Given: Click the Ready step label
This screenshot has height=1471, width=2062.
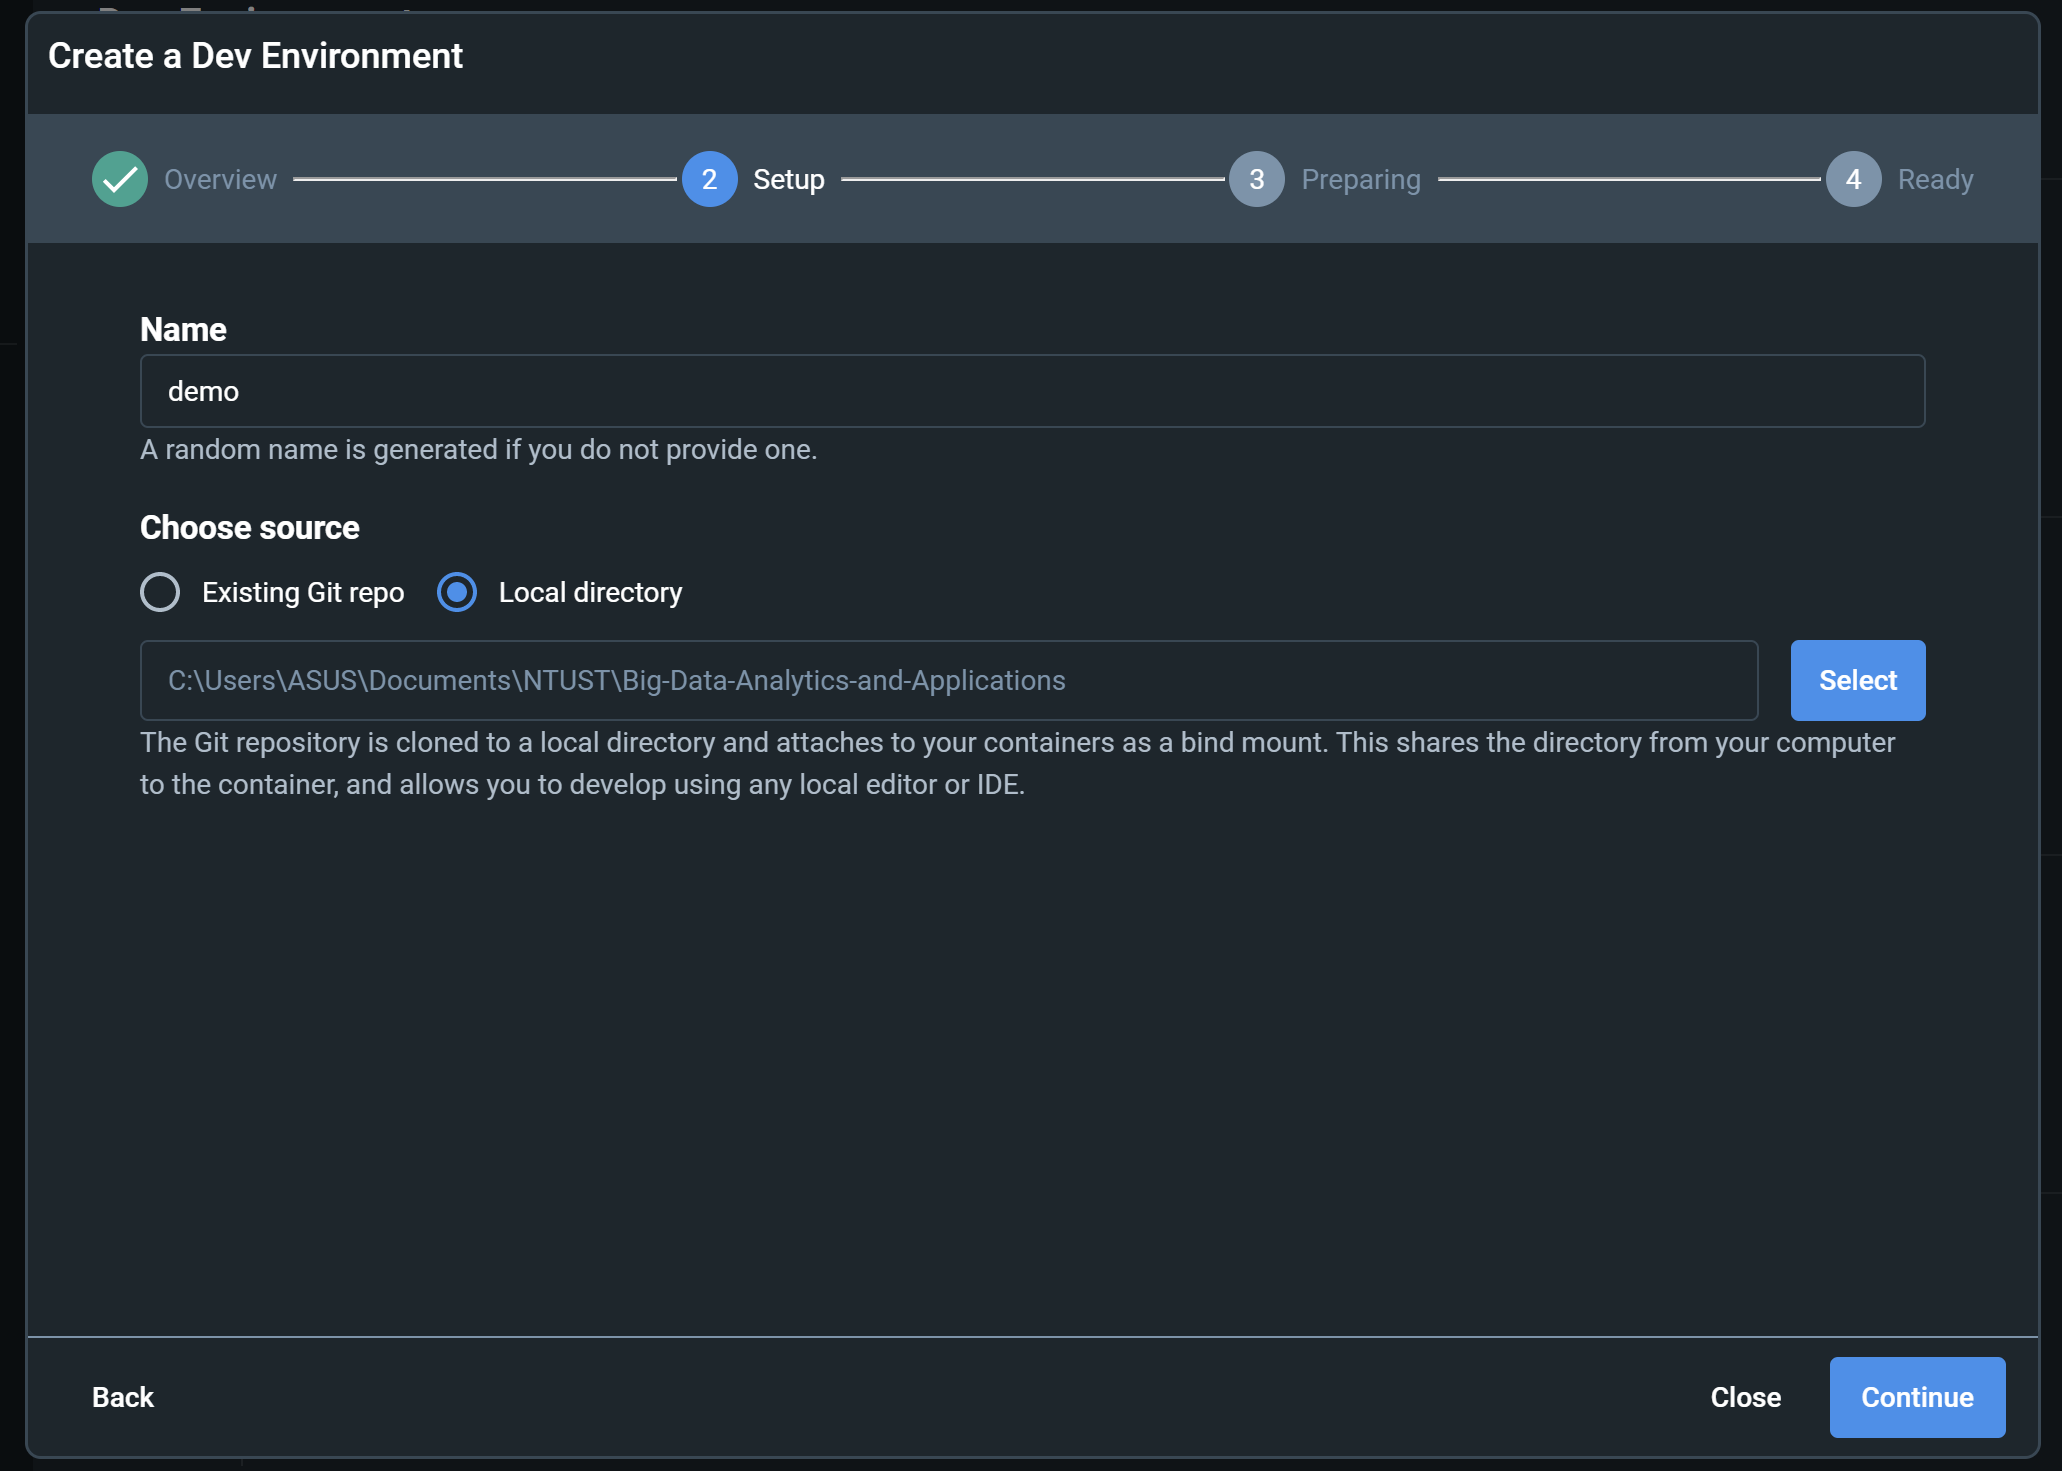Looking at the screenshot, I should (x=1935, y=179).
